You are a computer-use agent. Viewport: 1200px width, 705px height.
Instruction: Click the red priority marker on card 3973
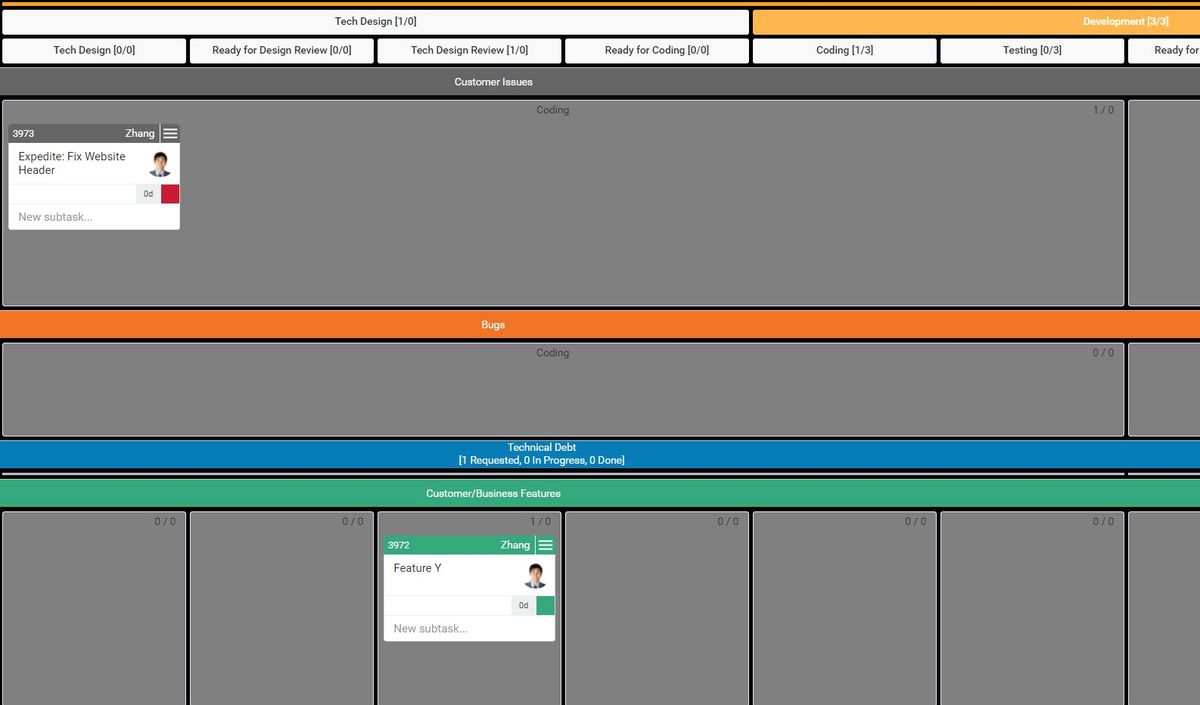(x=169, y=193)
